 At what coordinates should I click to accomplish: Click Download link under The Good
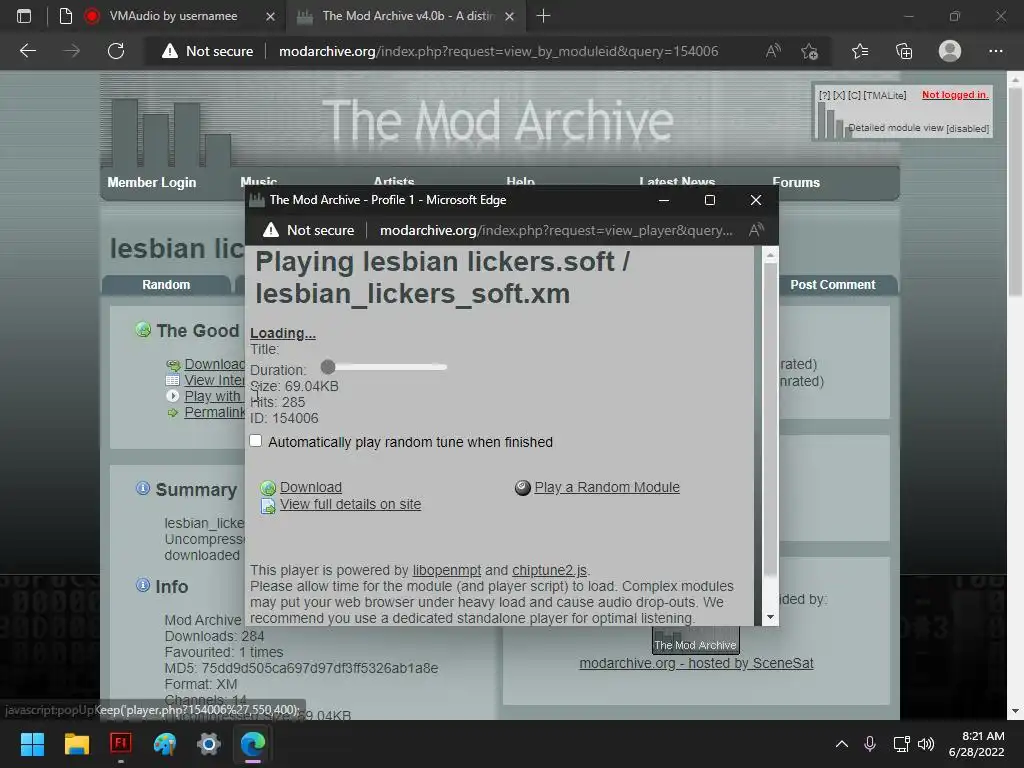point(214,364)
